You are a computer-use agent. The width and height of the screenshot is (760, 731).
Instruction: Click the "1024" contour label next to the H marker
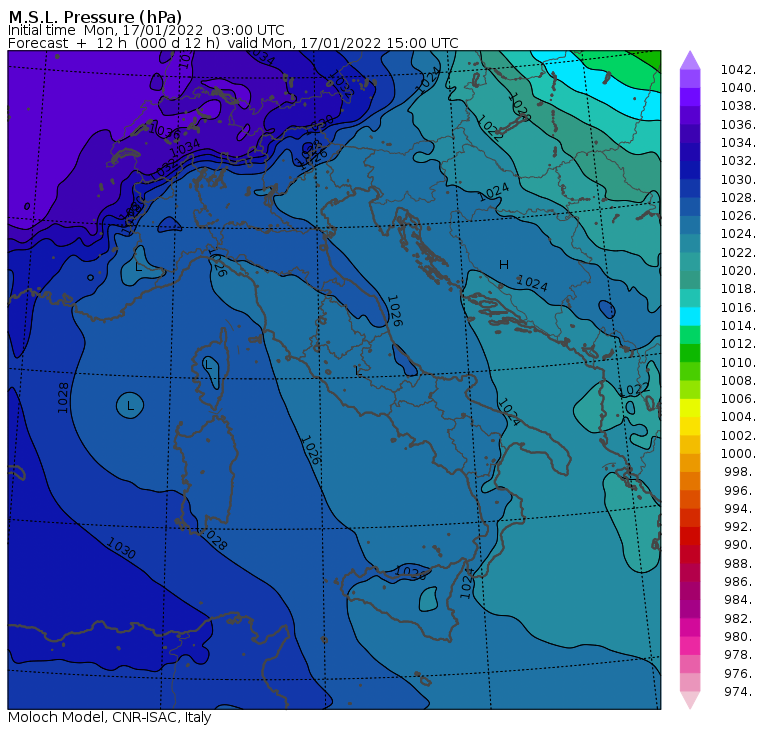532,284
